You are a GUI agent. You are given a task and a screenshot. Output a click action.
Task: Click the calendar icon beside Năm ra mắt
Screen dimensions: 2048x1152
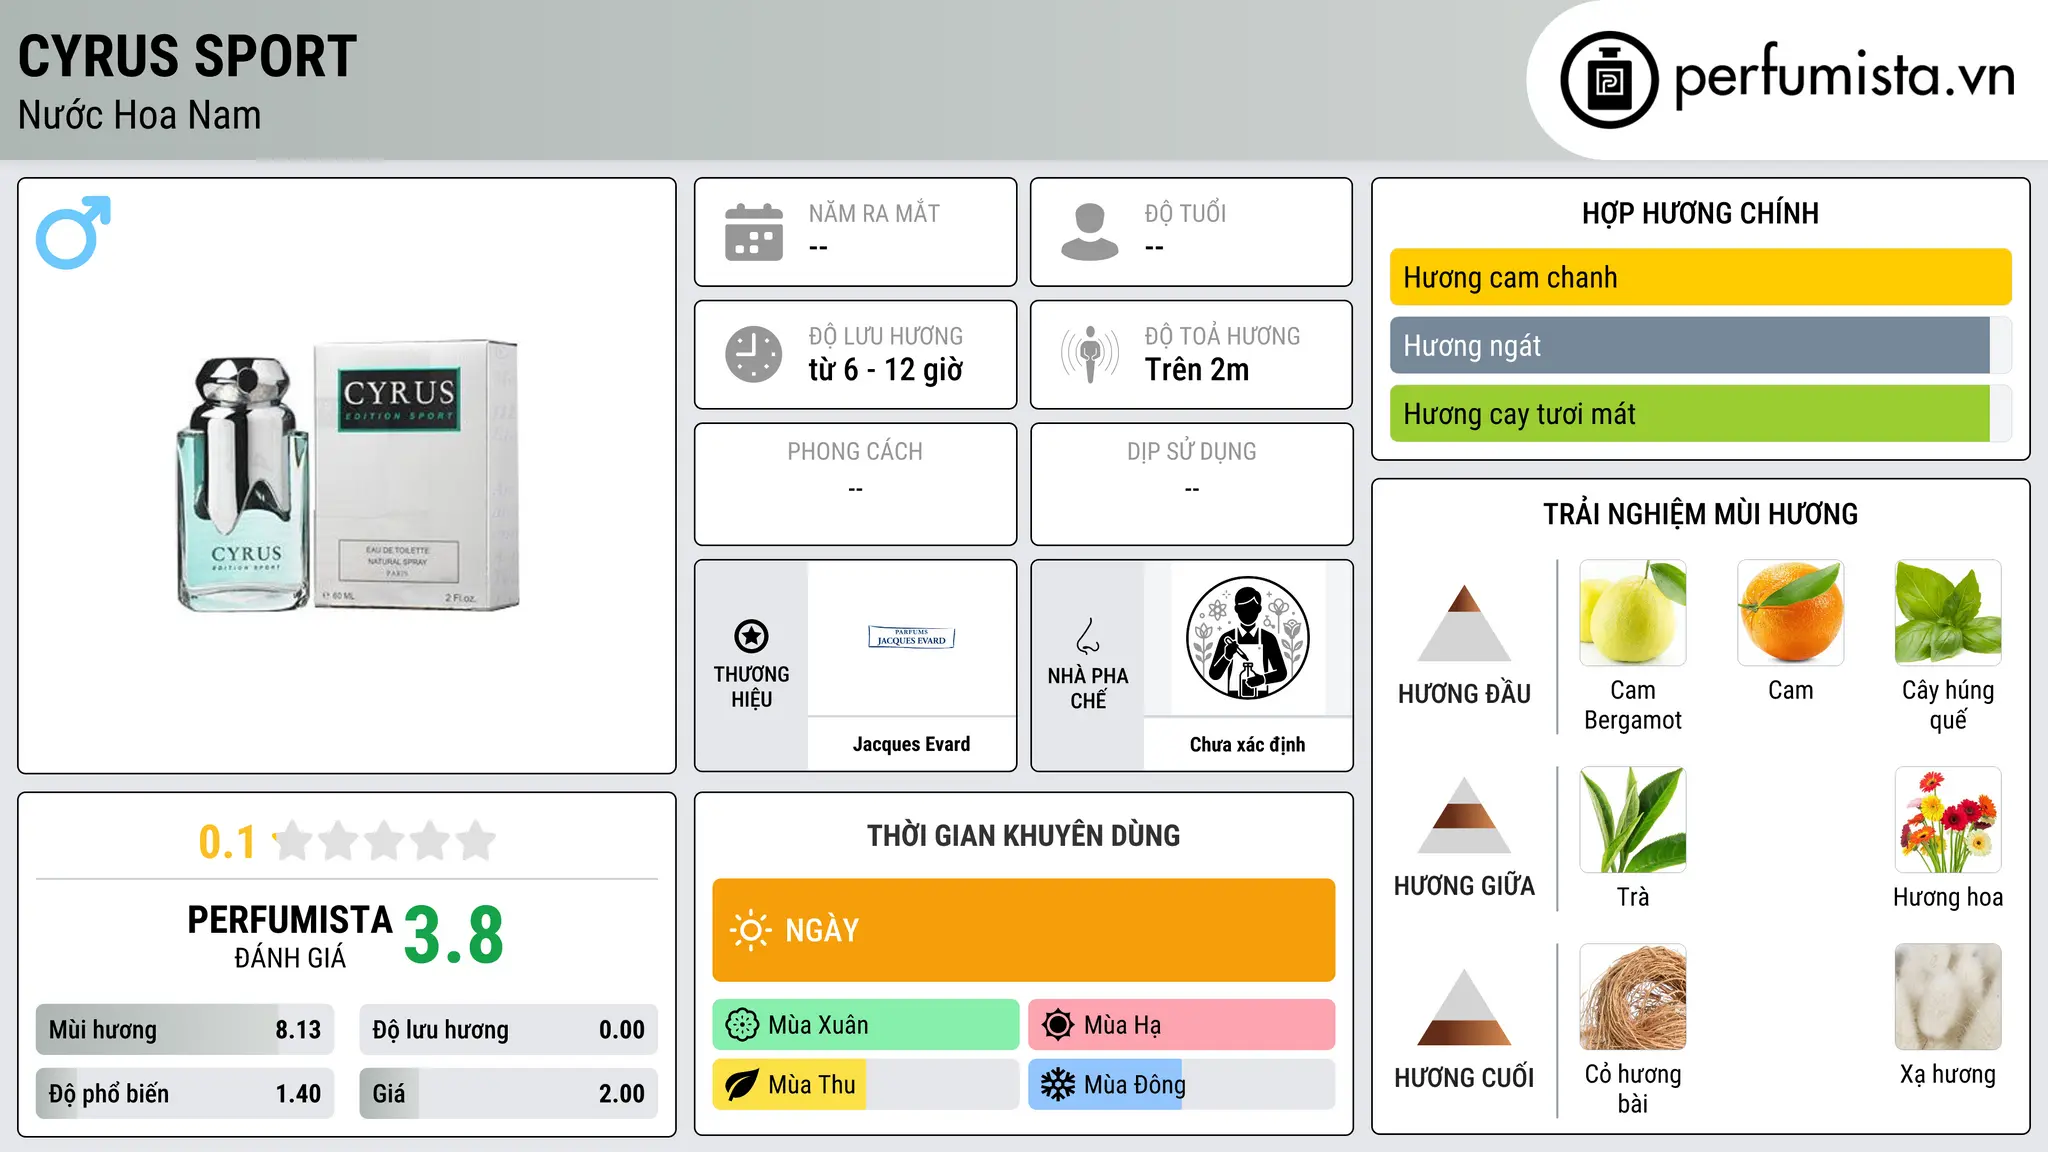(754, 232)
